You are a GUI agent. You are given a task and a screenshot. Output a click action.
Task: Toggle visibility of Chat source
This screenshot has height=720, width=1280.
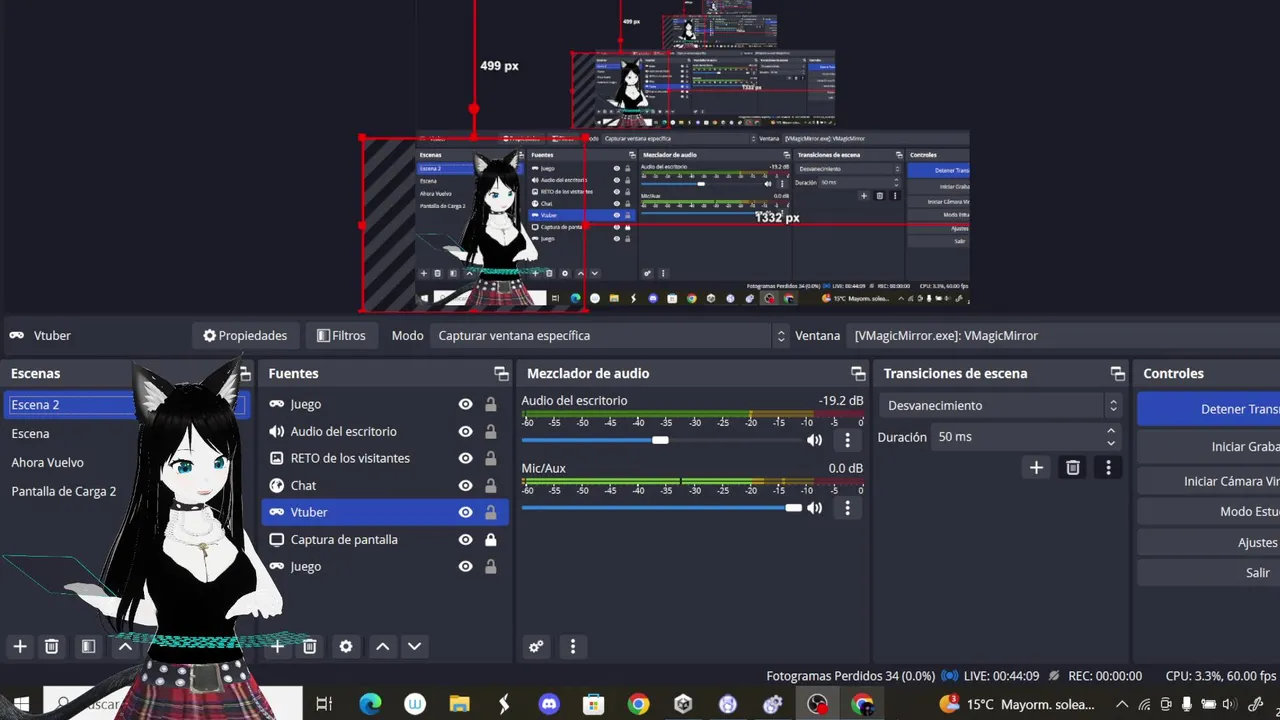465,485
